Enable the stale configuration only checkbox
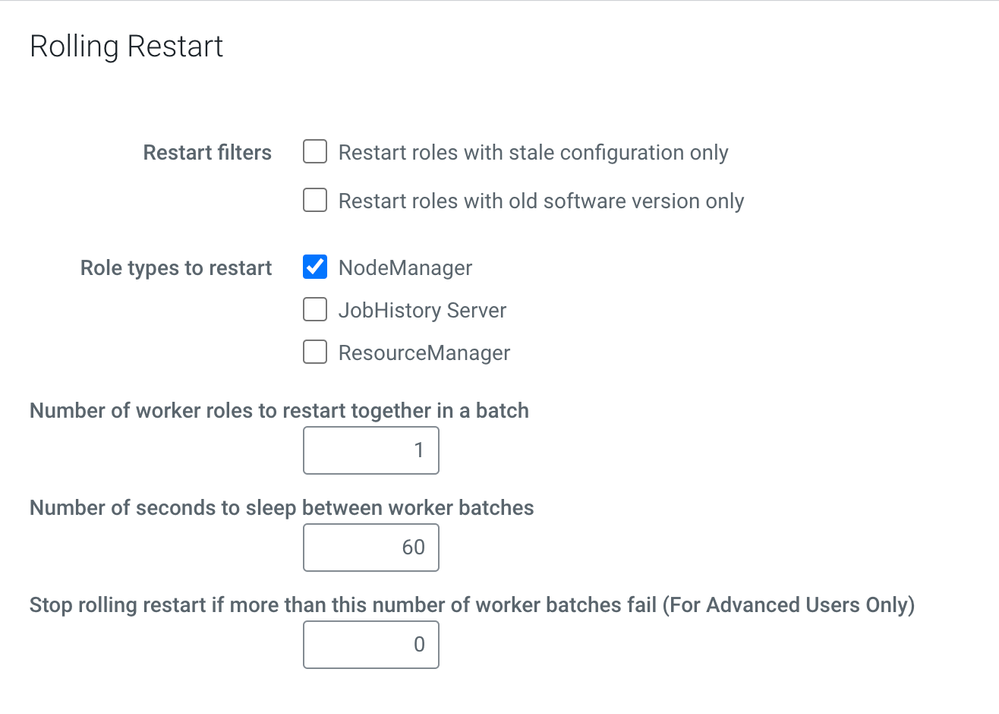The width and height of the screenshot is (999, 714). (315, 152)
